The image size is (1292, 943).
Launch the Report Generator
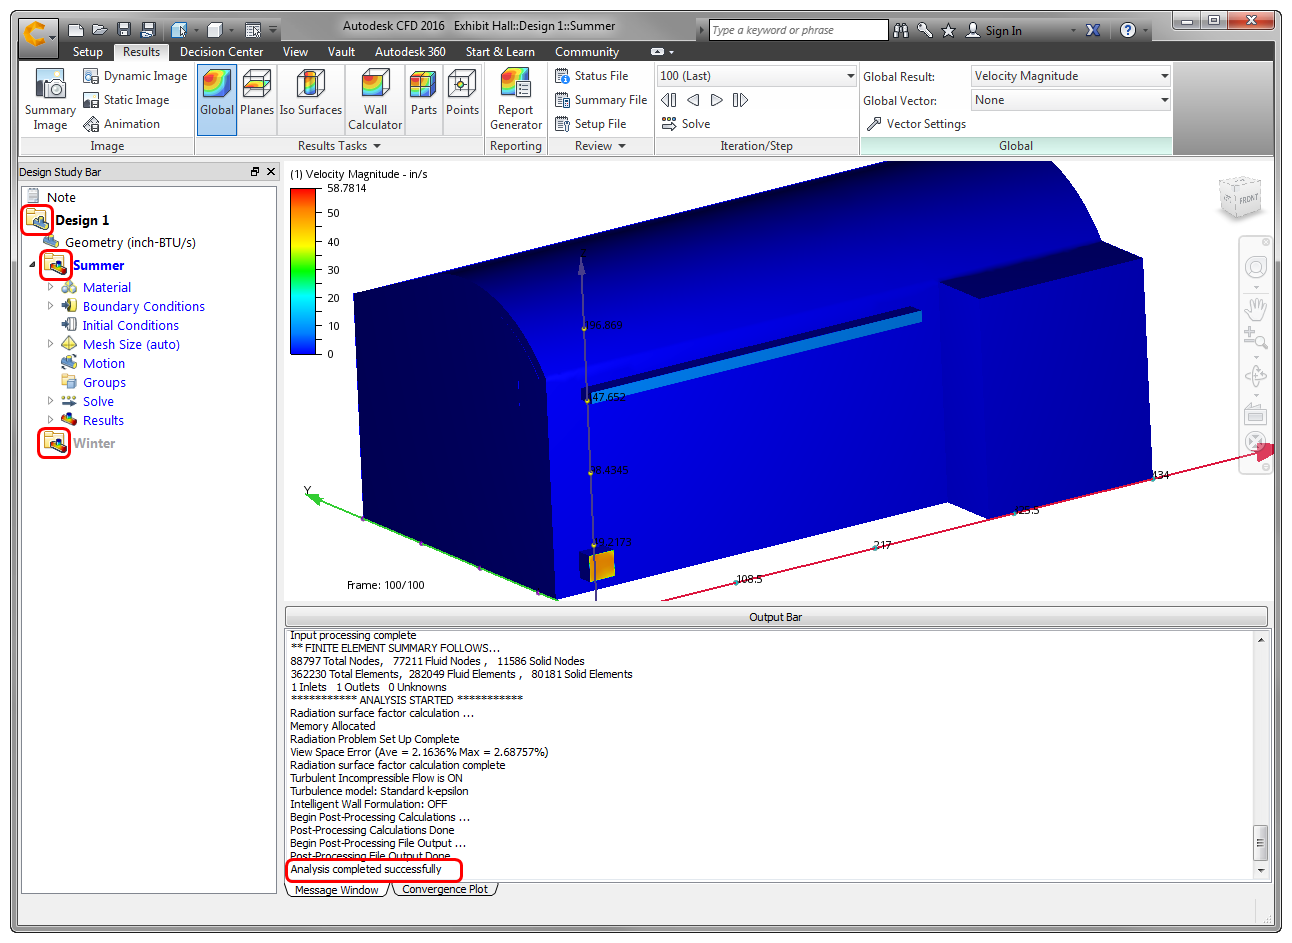(516, 99)
